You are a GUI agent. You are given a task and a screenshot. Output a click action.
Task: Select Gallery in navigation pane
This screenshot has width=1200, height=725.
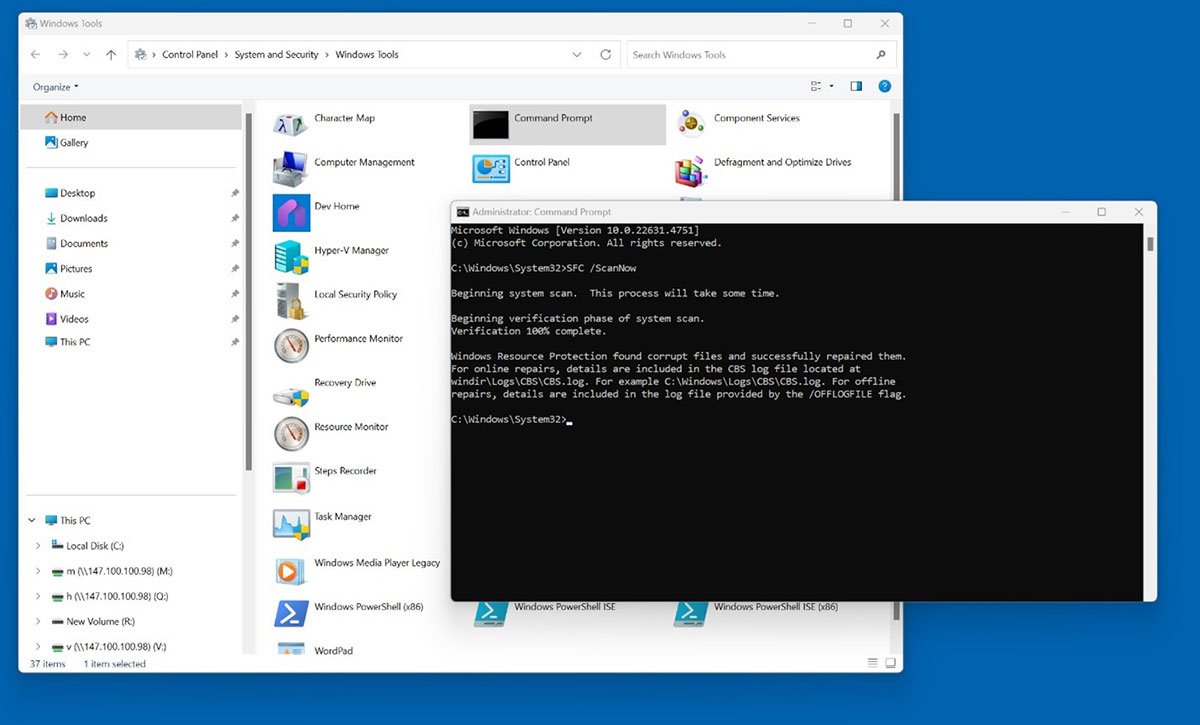point(73,143)
